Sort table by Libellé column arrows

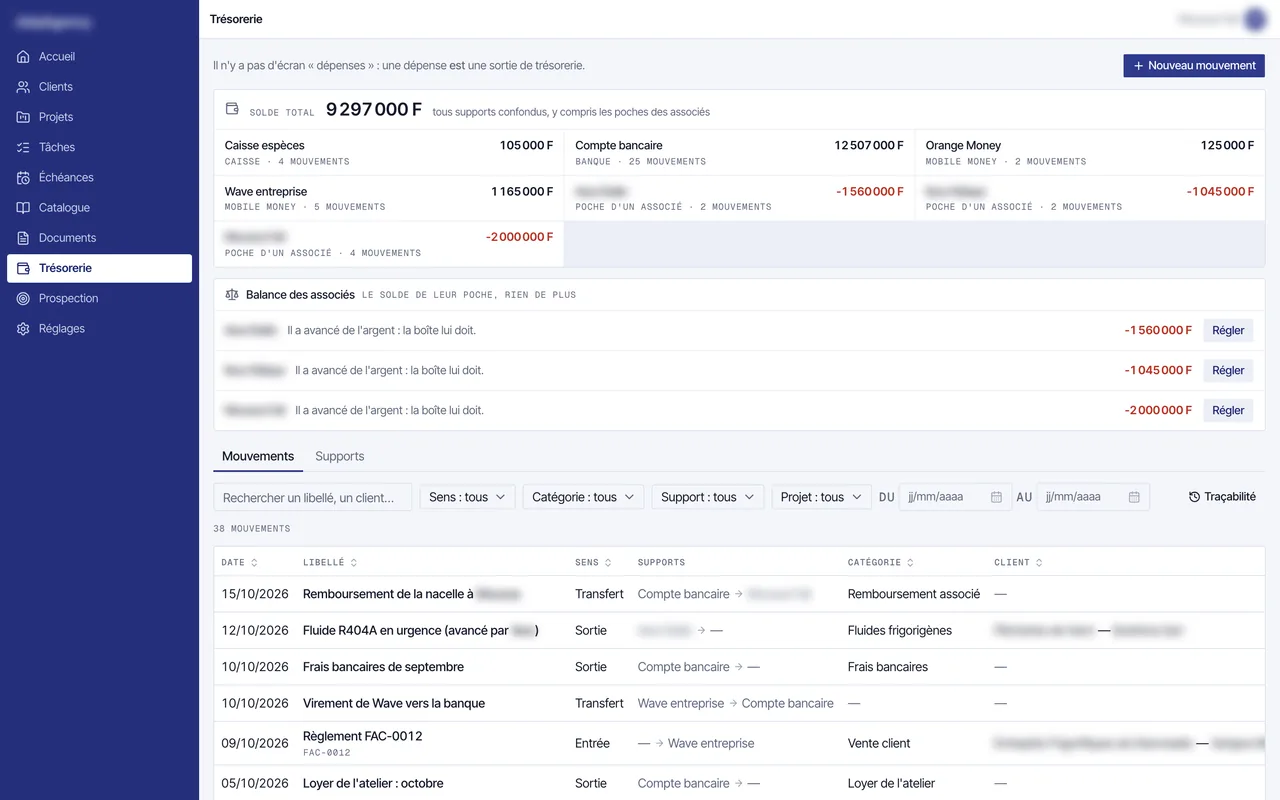354,563
